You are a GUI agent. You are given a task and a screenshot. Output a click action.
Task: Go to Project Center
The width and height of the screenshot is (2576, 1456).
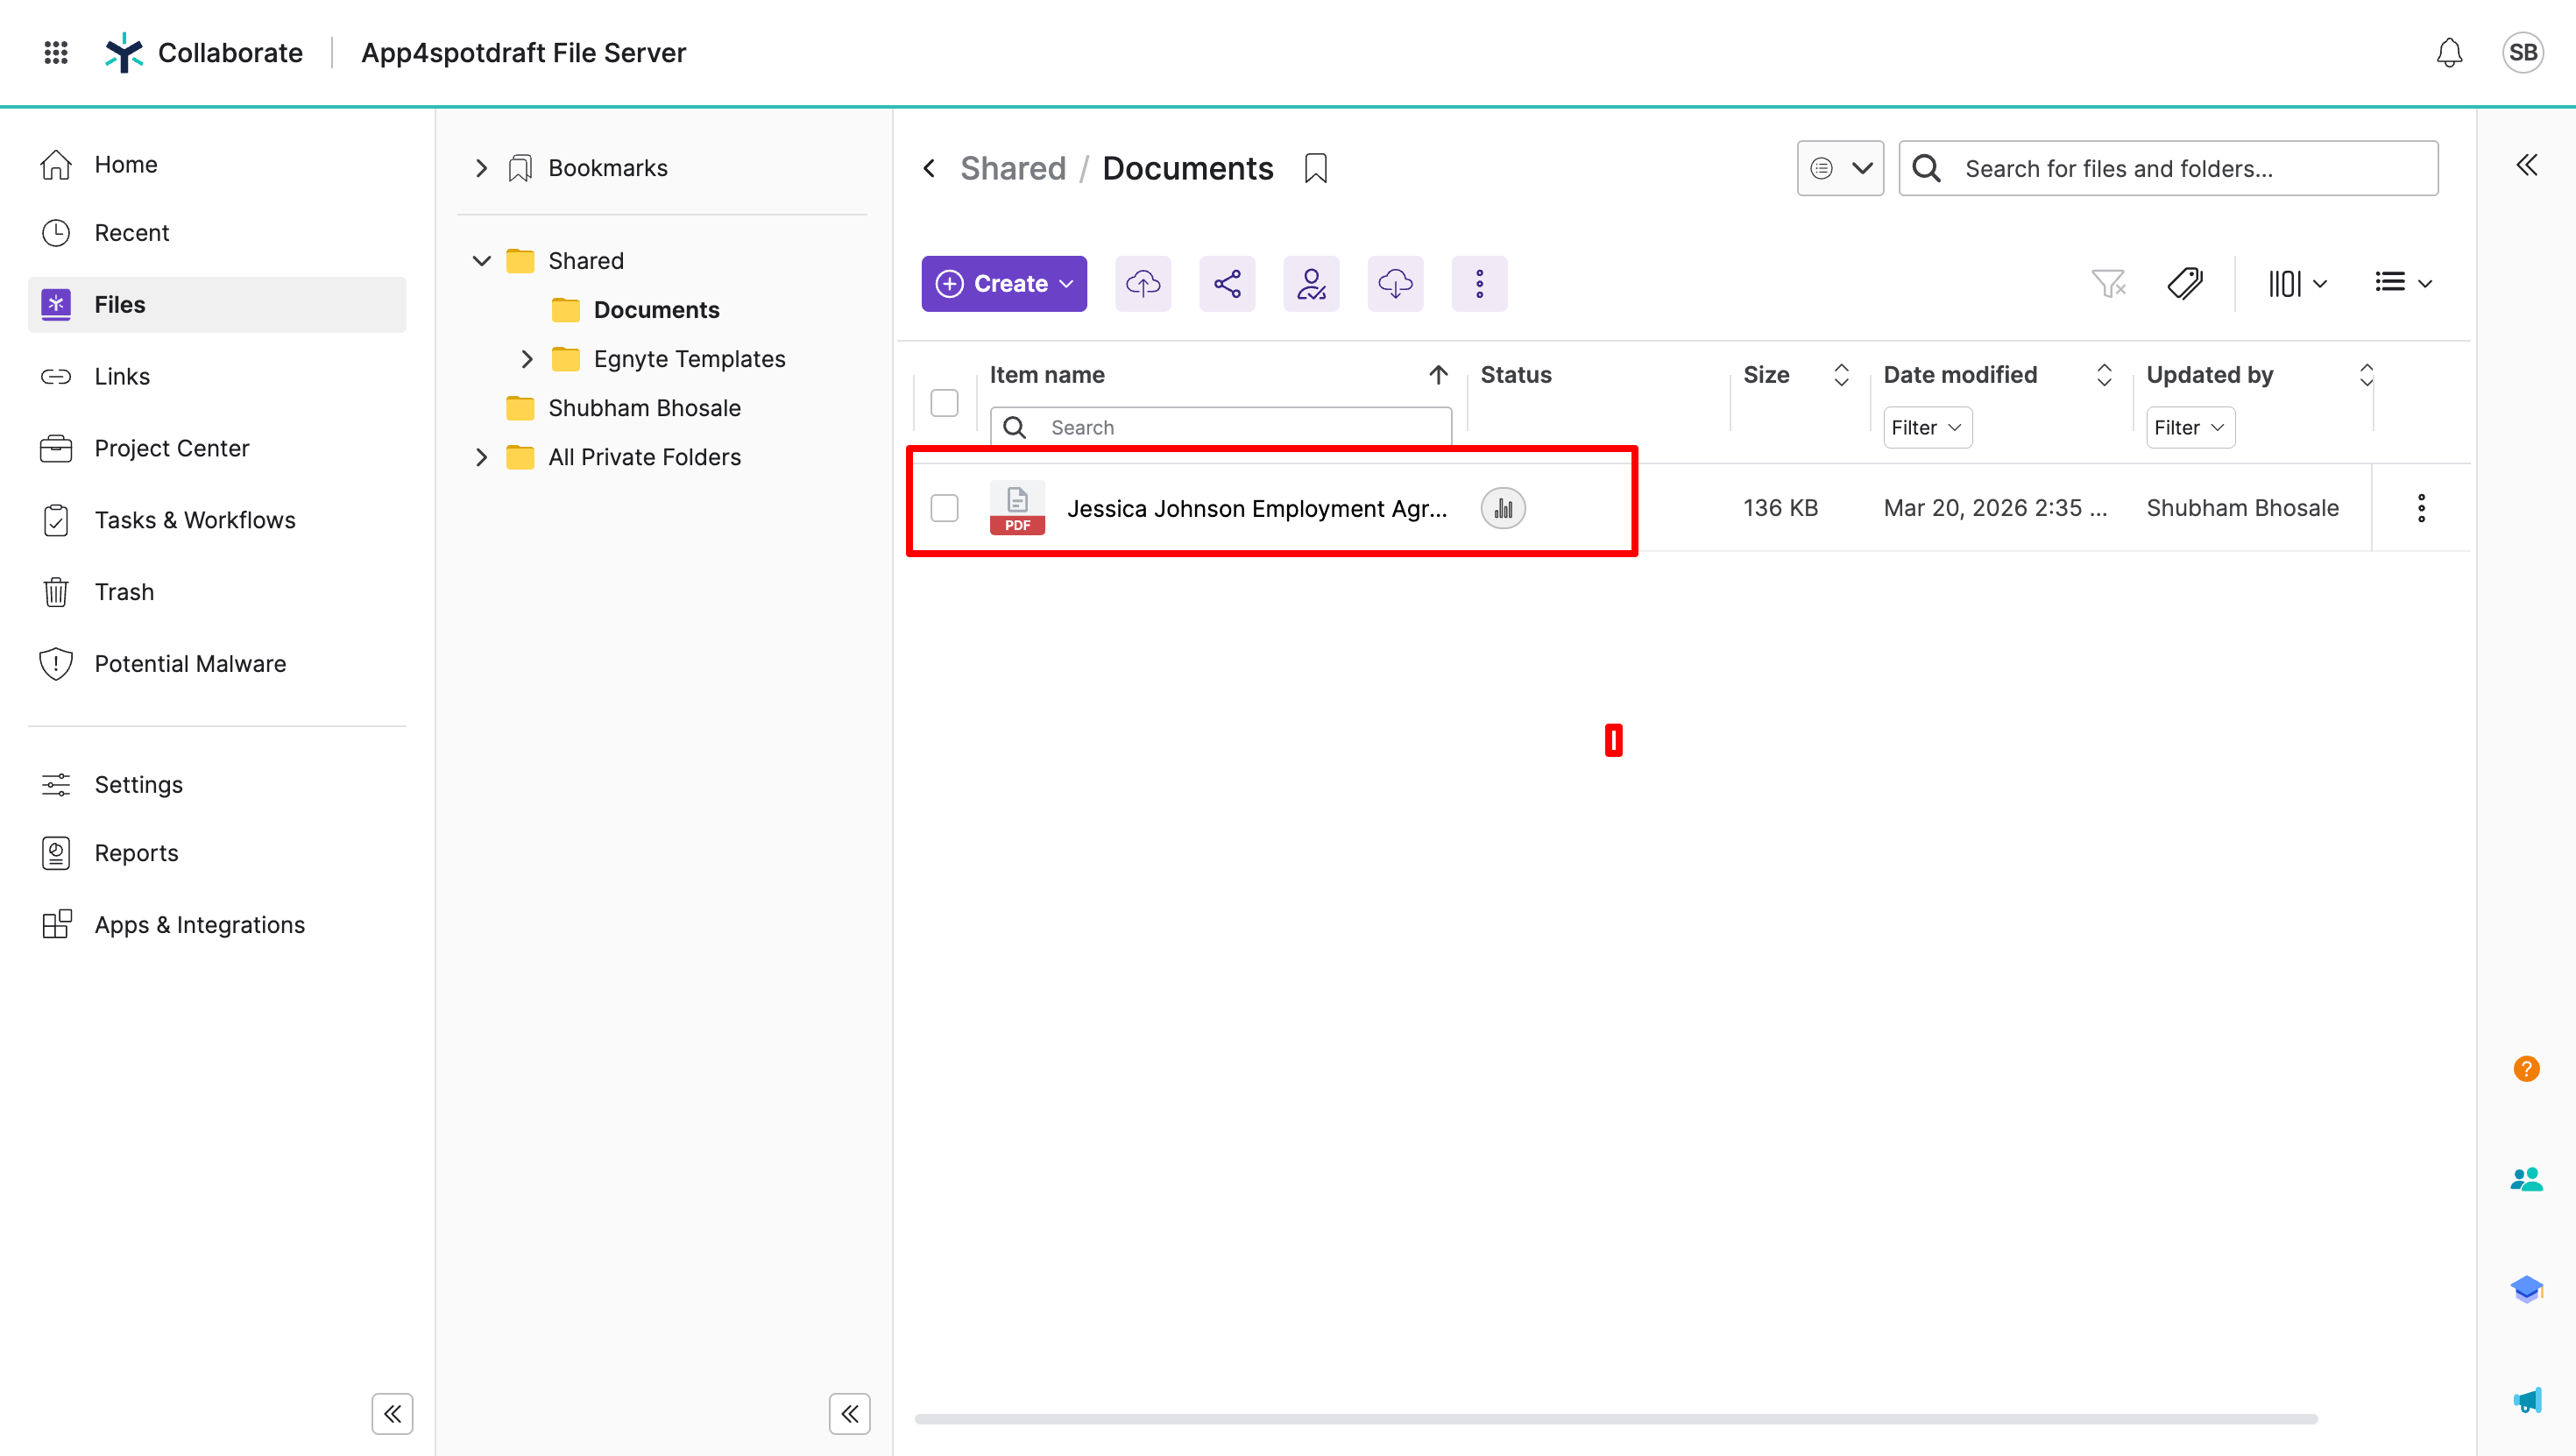click(x=171, y=448)
